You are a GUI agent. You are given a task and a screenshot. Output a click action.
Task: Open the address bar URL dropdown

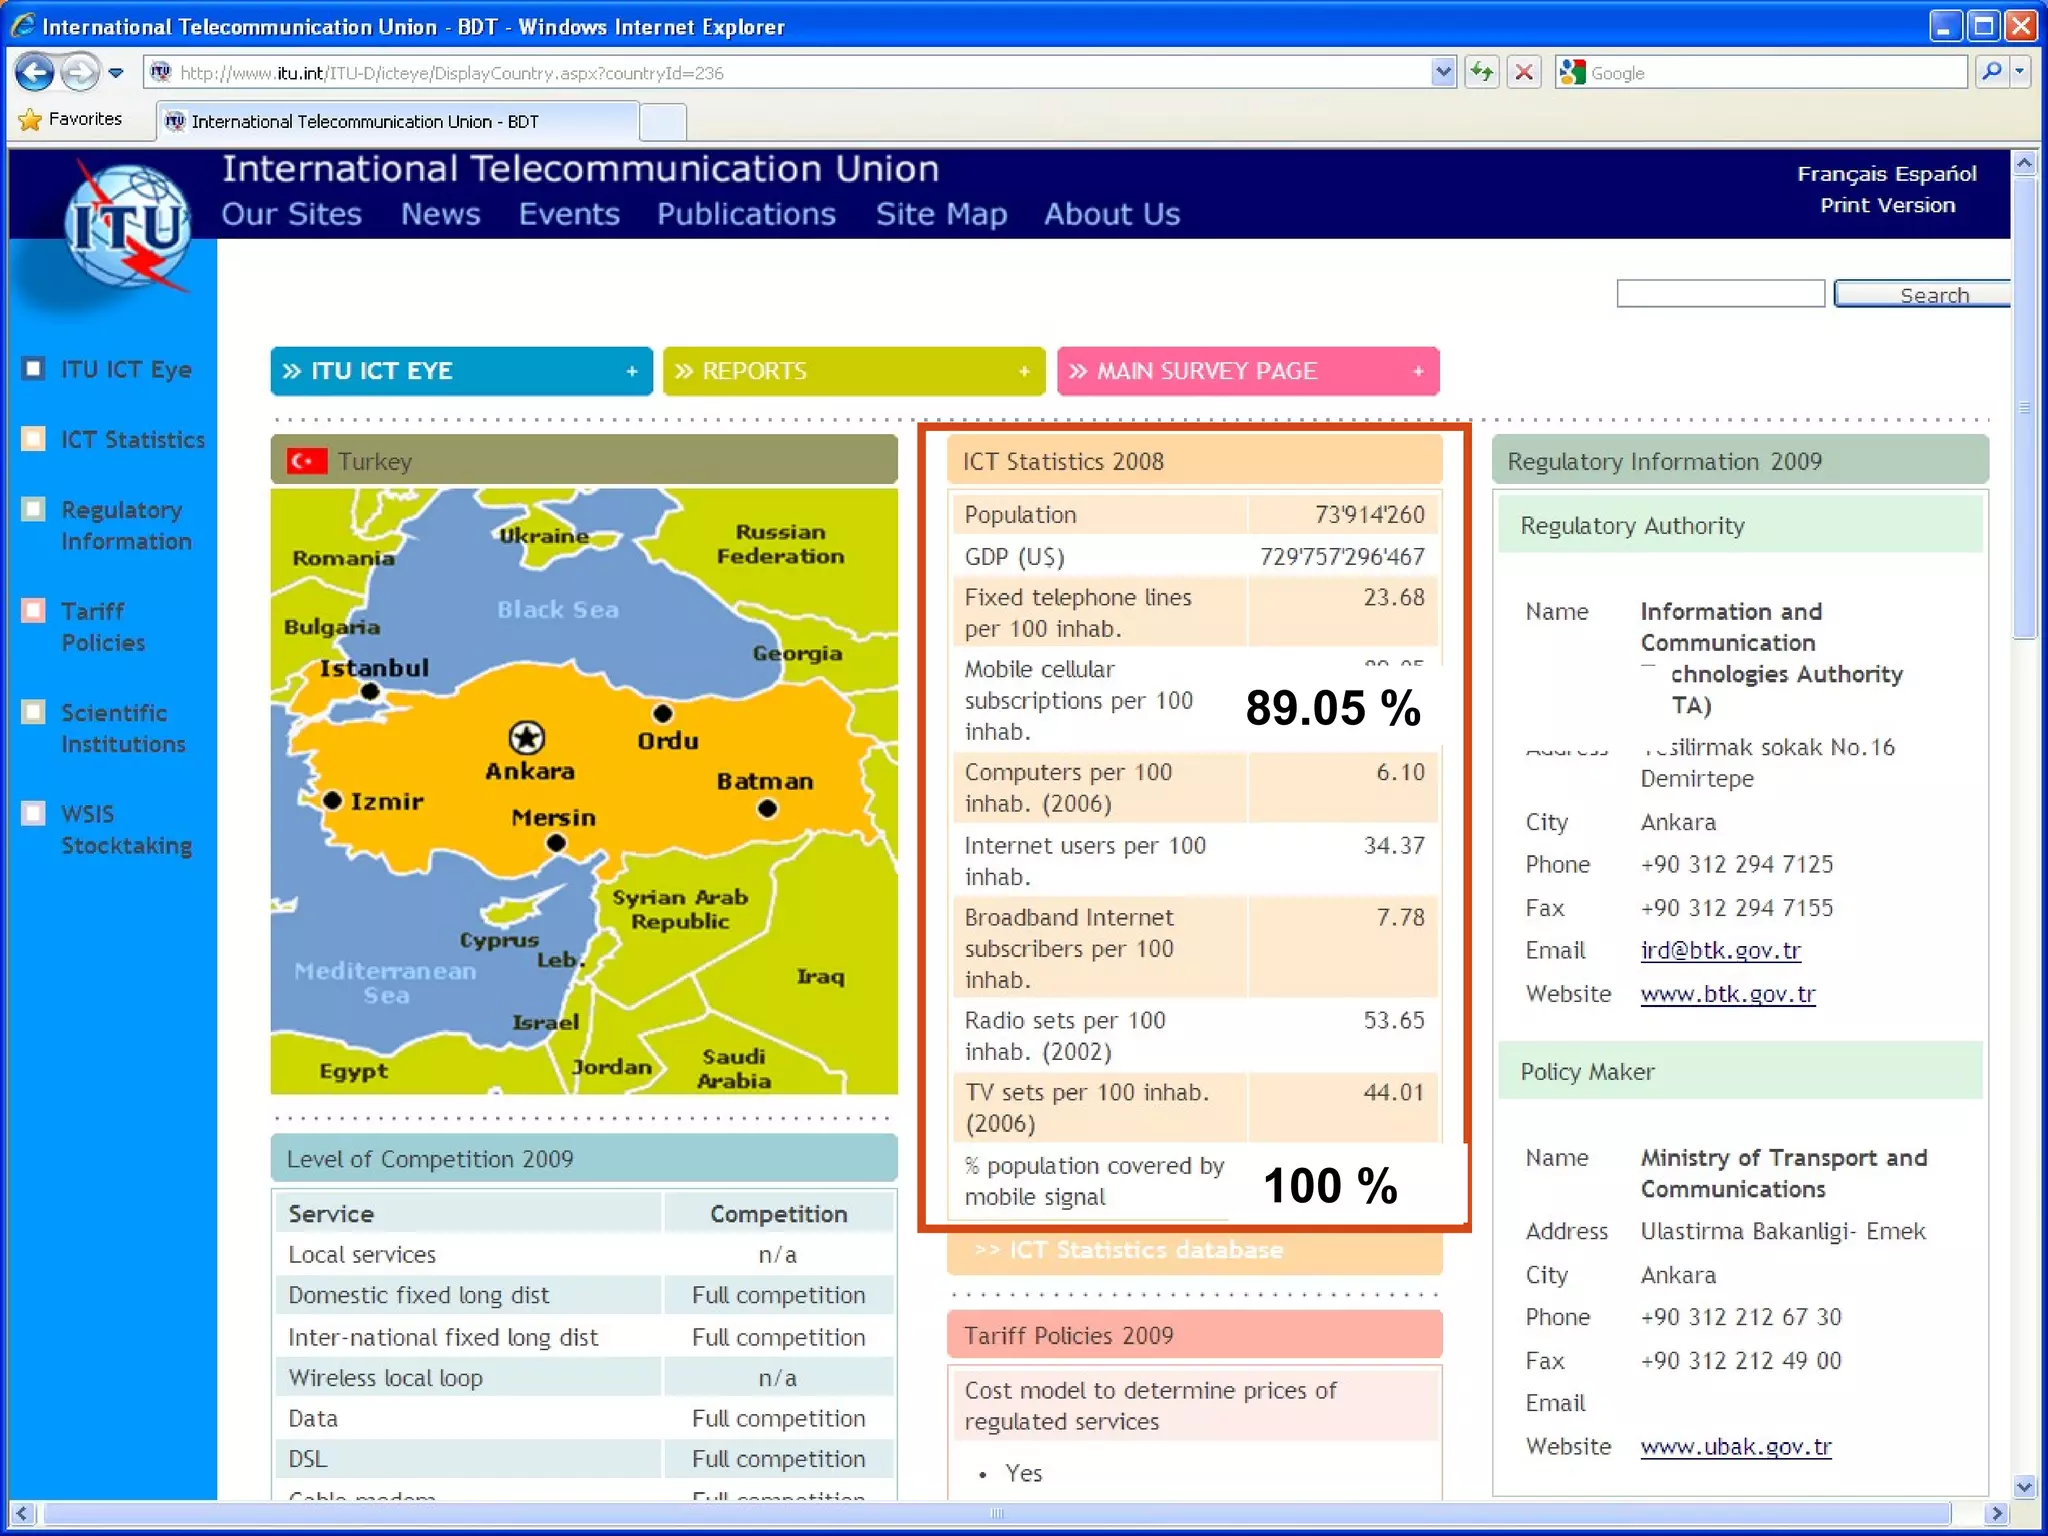1442,72
